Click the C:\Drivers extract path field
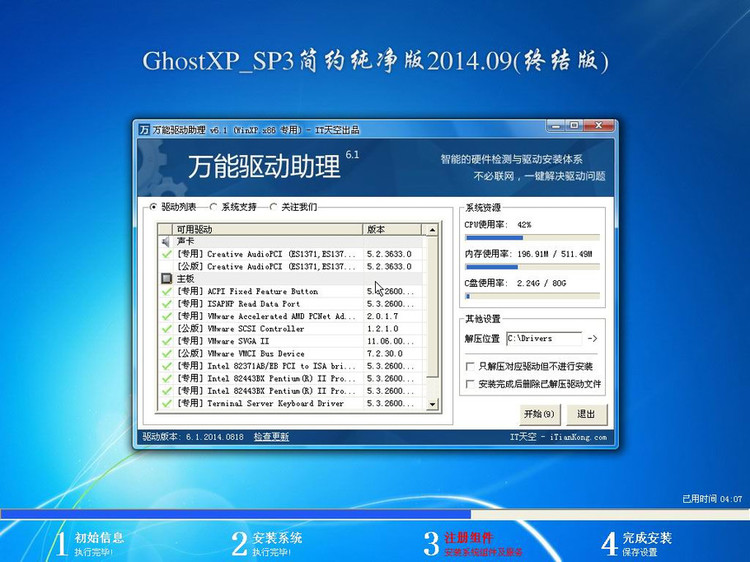This screenshot has width=750, height=562. tap(544, 338)
